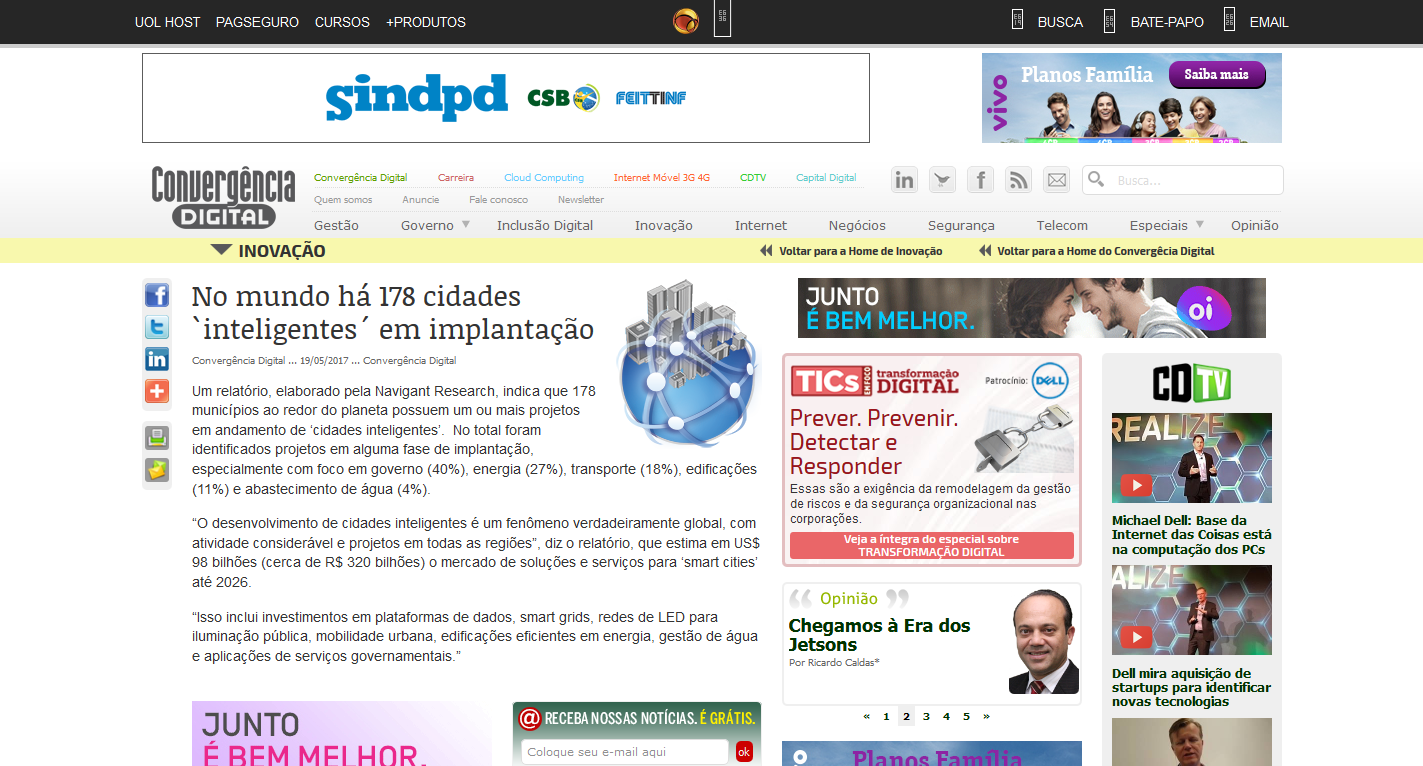Click PAGSEGURO link
Viewport: 1423px width, 766px height.
[x=257, y=22]
